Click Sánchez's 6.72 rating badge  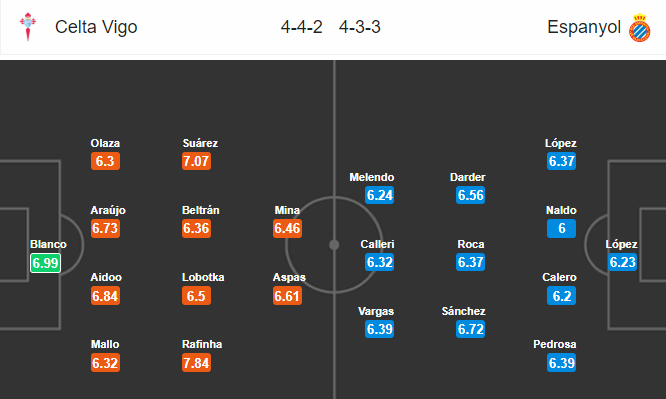pyautogui.click(x=471, y=329)
